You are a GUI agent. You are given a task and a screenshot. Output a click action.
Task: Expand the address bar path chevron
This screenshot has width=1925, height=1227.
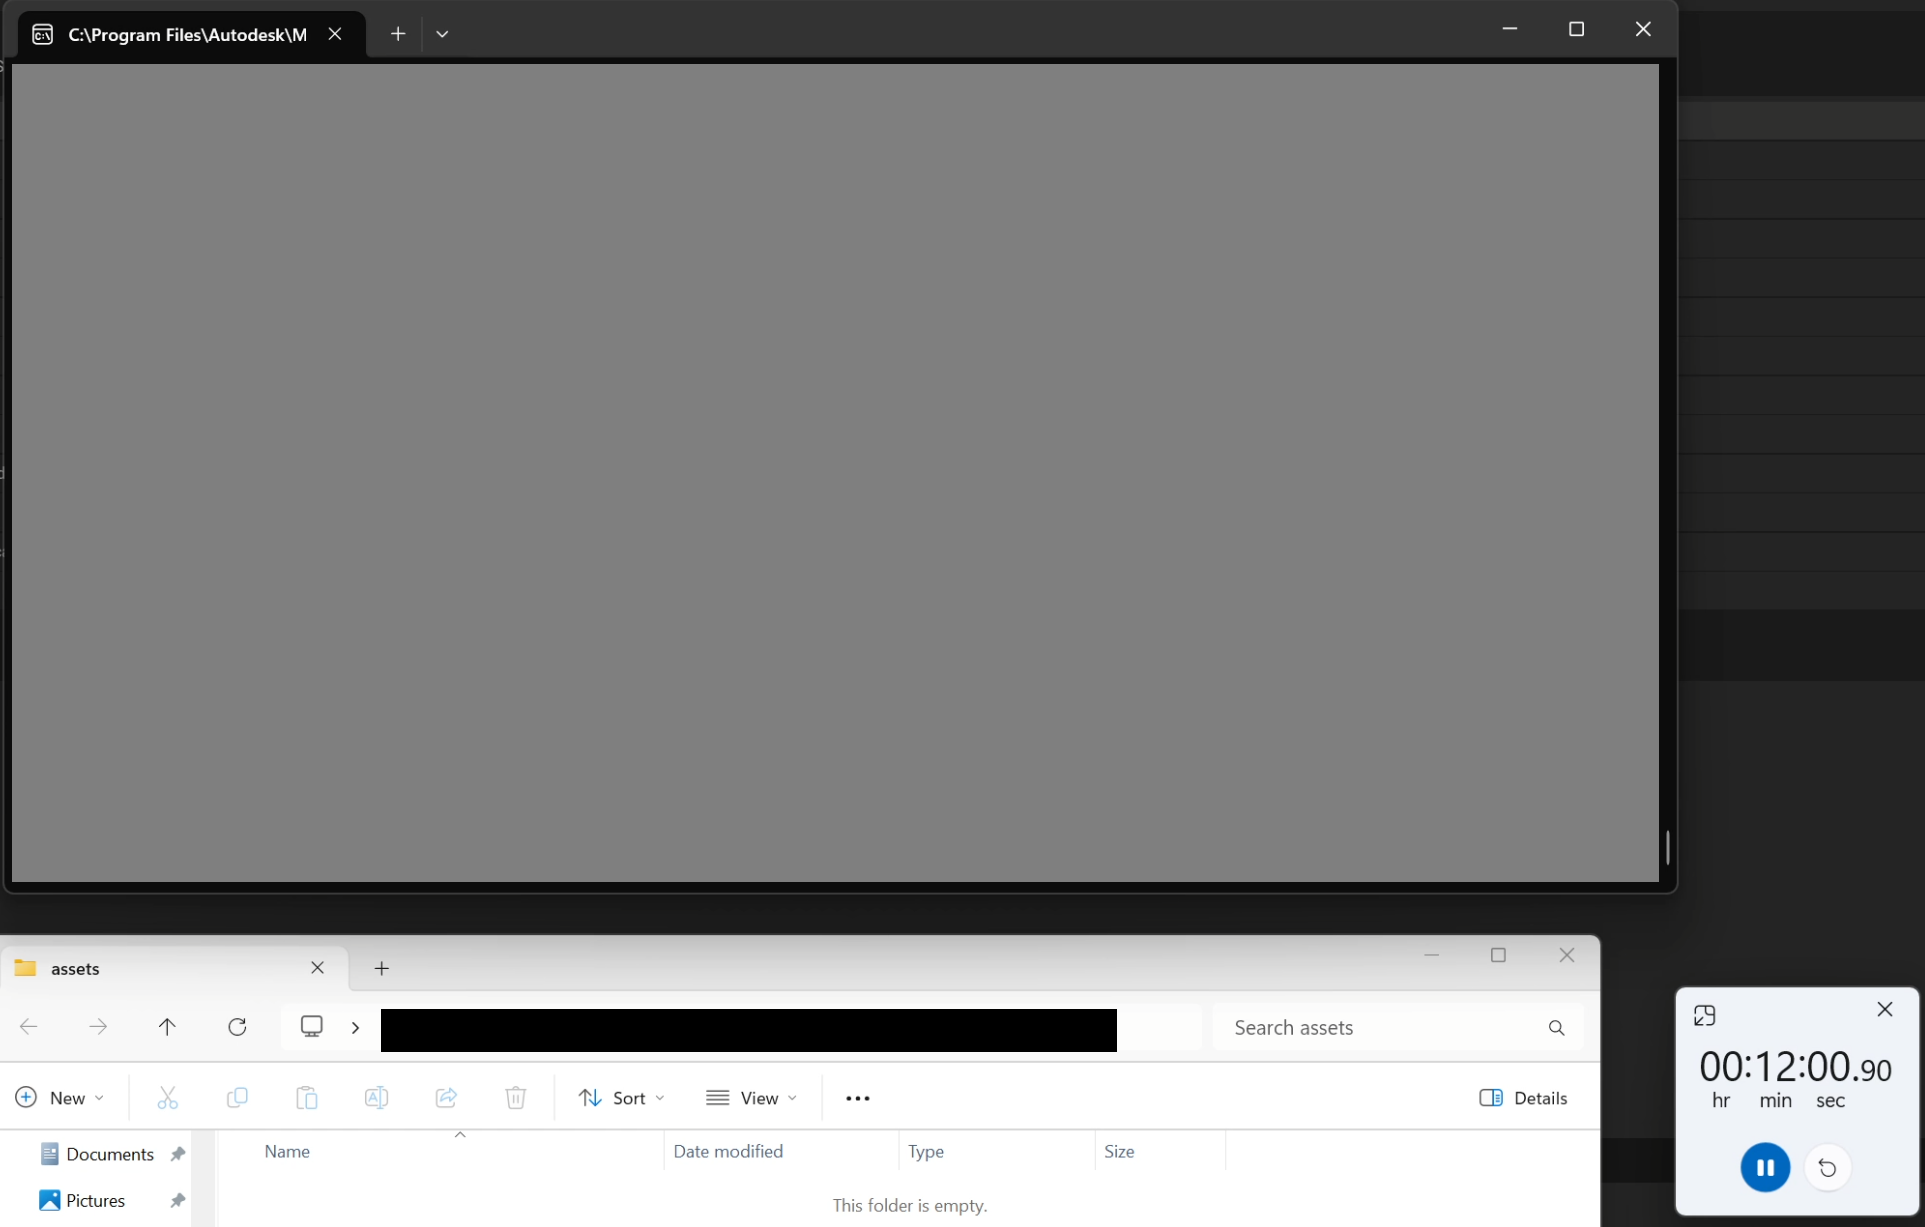click(355, 1028)
